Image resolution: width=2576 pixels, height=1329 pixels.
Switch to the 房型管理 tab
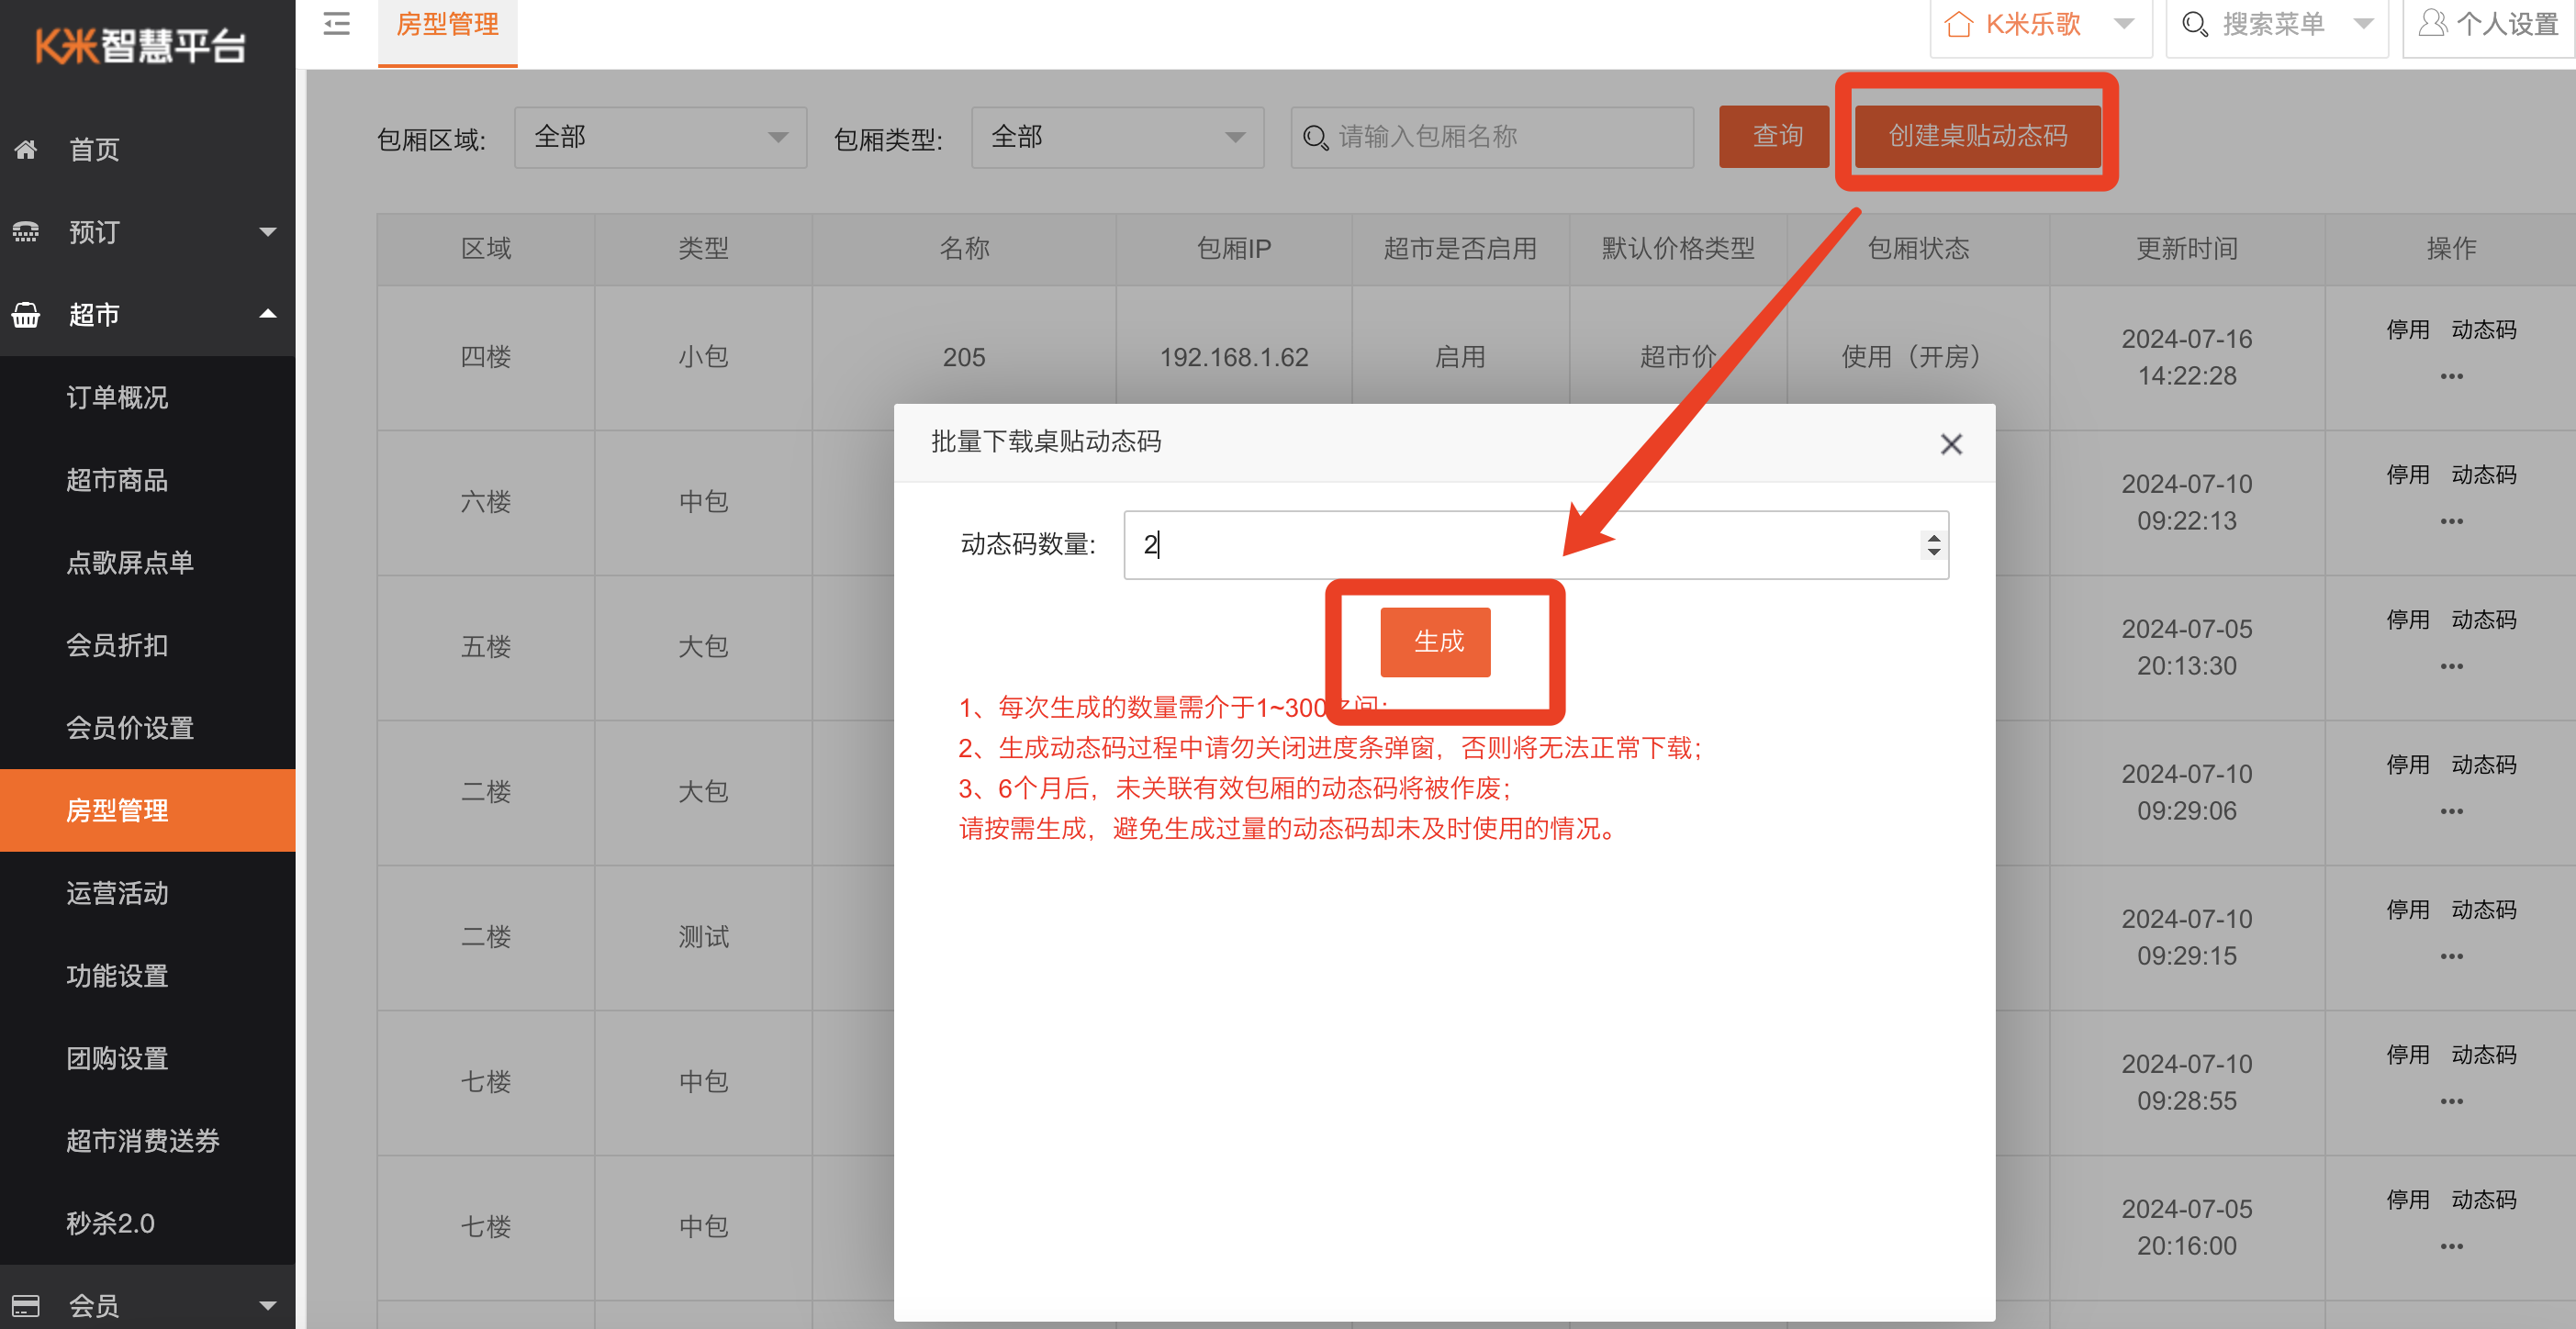pyautogui.click(x=447, y=25)
